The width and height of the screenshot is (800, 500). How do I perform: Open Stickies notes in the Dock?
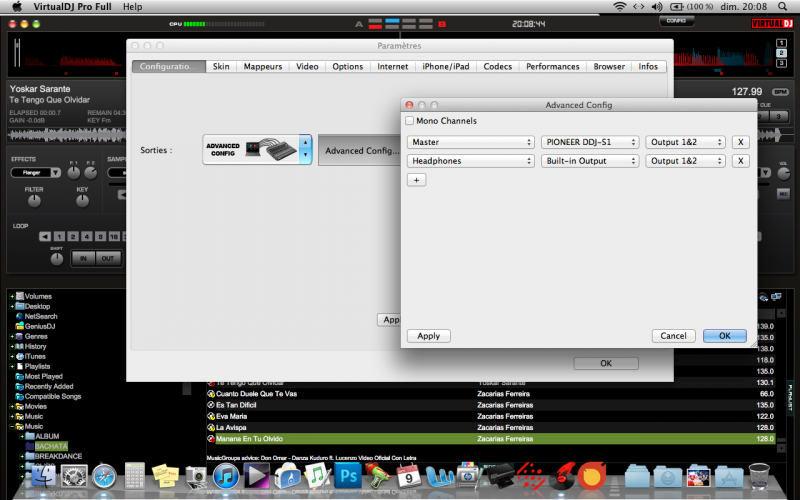[x=165, y=477]
